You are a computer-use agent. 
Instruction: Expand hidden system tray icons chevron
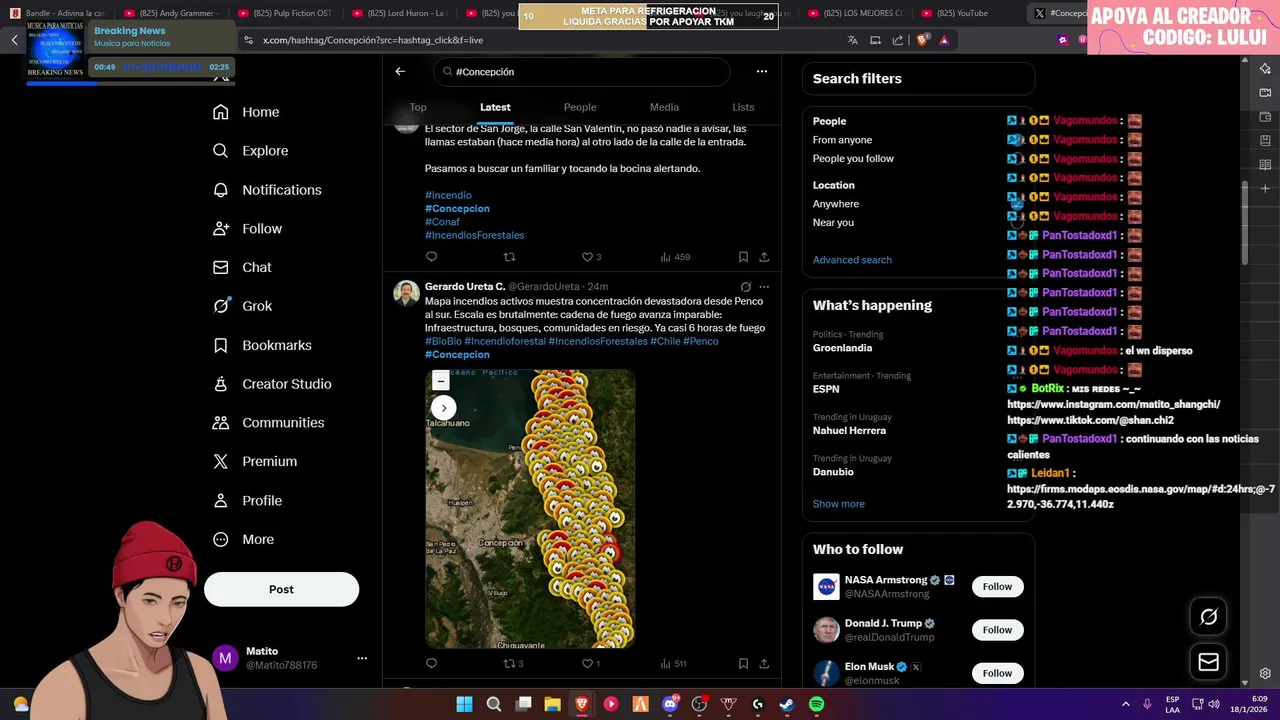pos(1125,704)
